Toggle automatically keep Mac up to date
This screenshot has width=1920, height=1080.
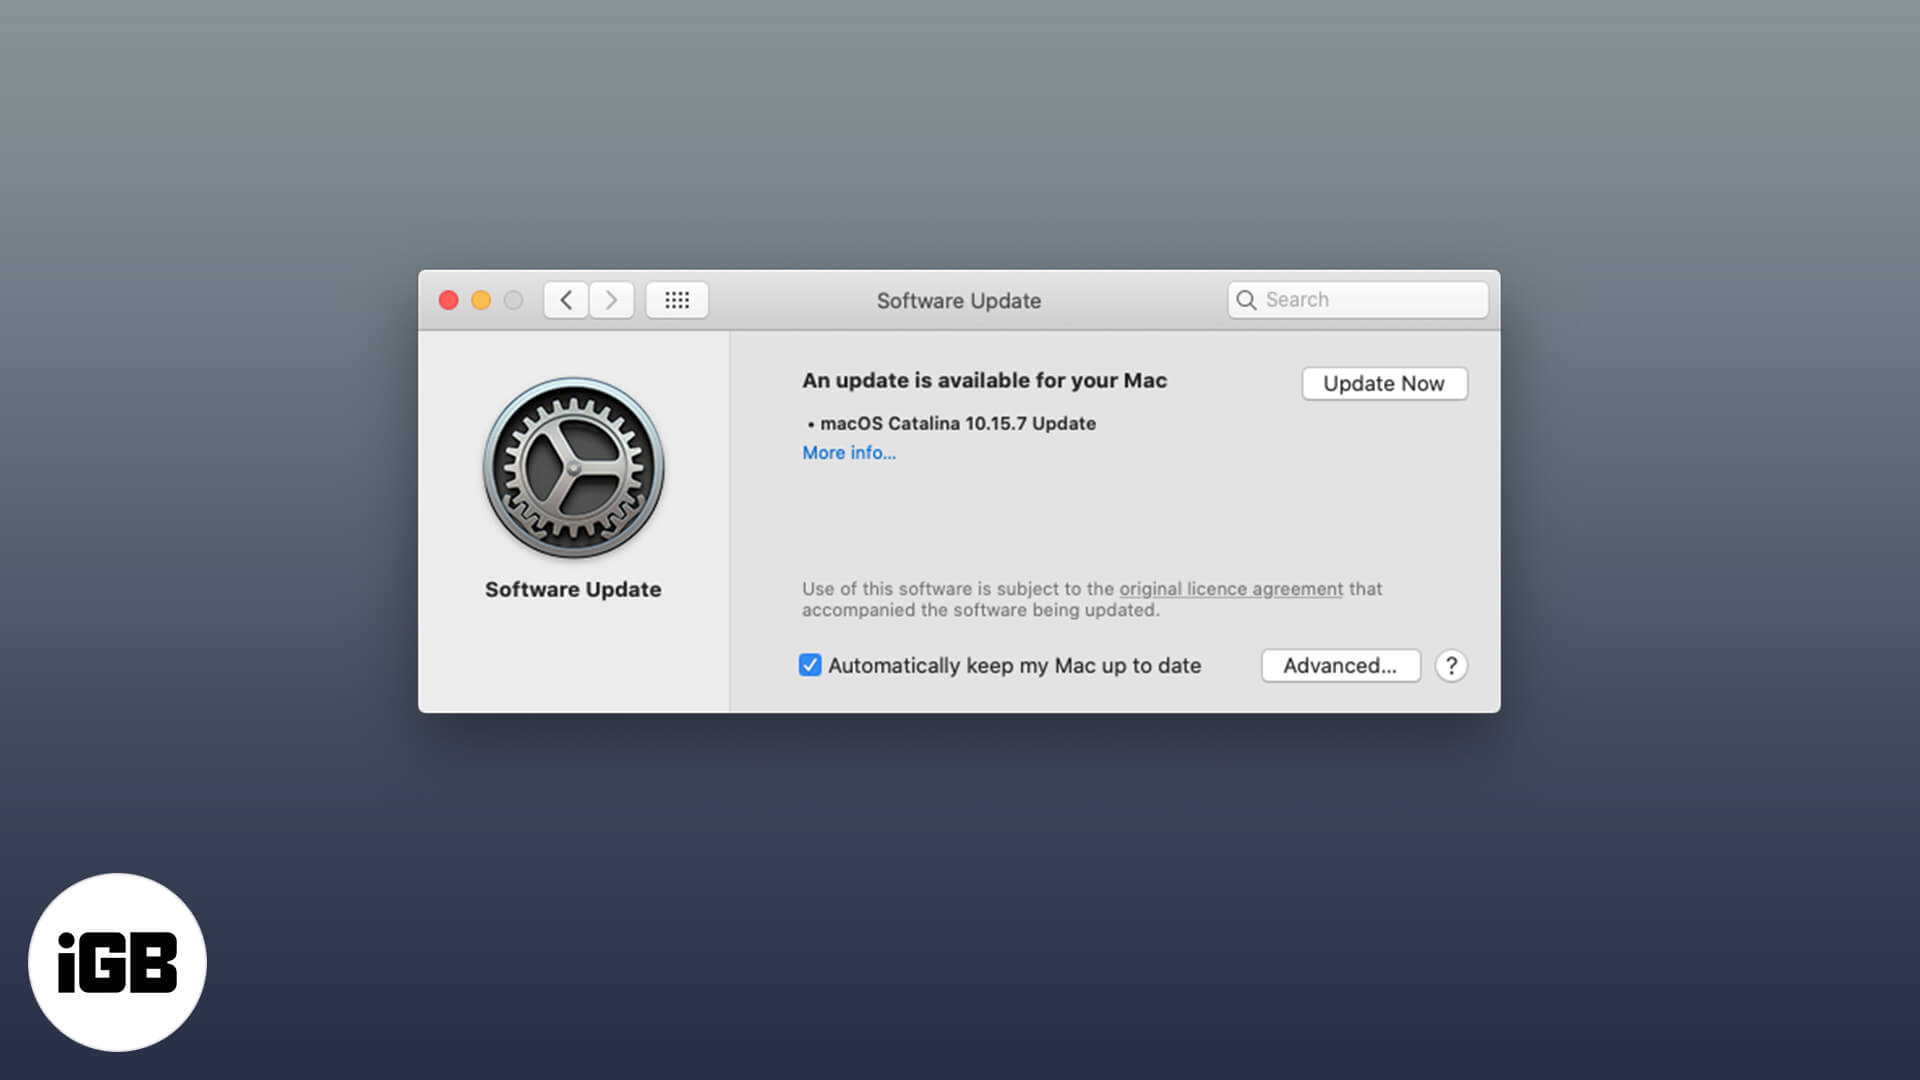tap(808, 665)
